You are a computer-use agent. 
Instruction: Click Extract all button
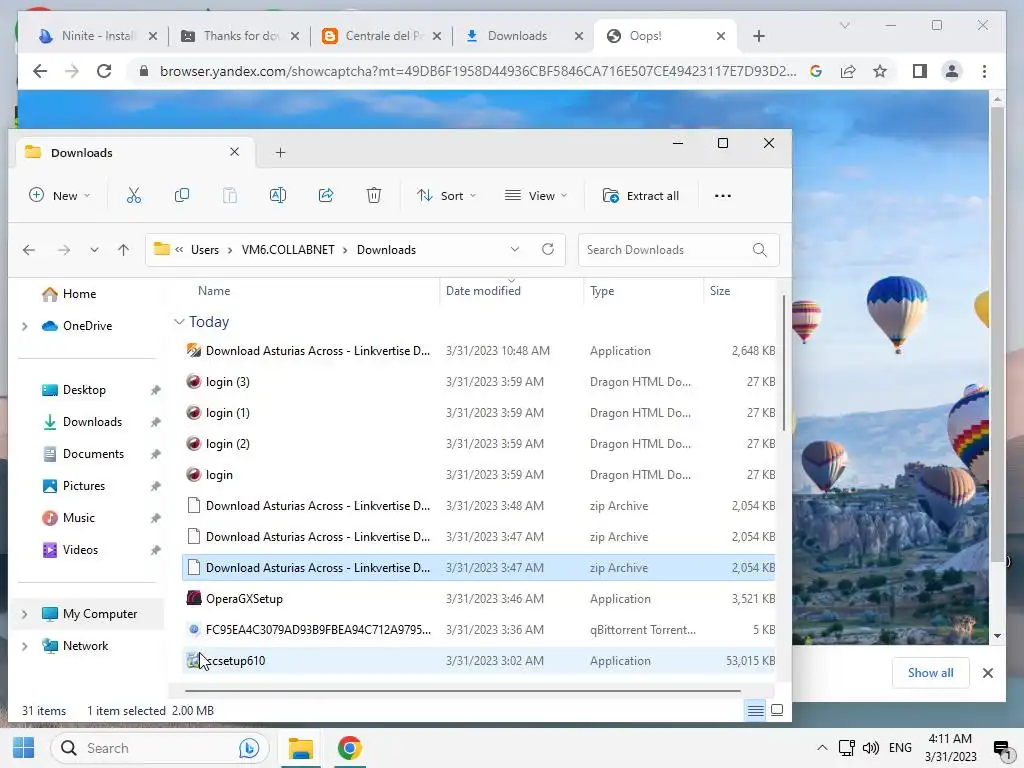tap(641, 196)
